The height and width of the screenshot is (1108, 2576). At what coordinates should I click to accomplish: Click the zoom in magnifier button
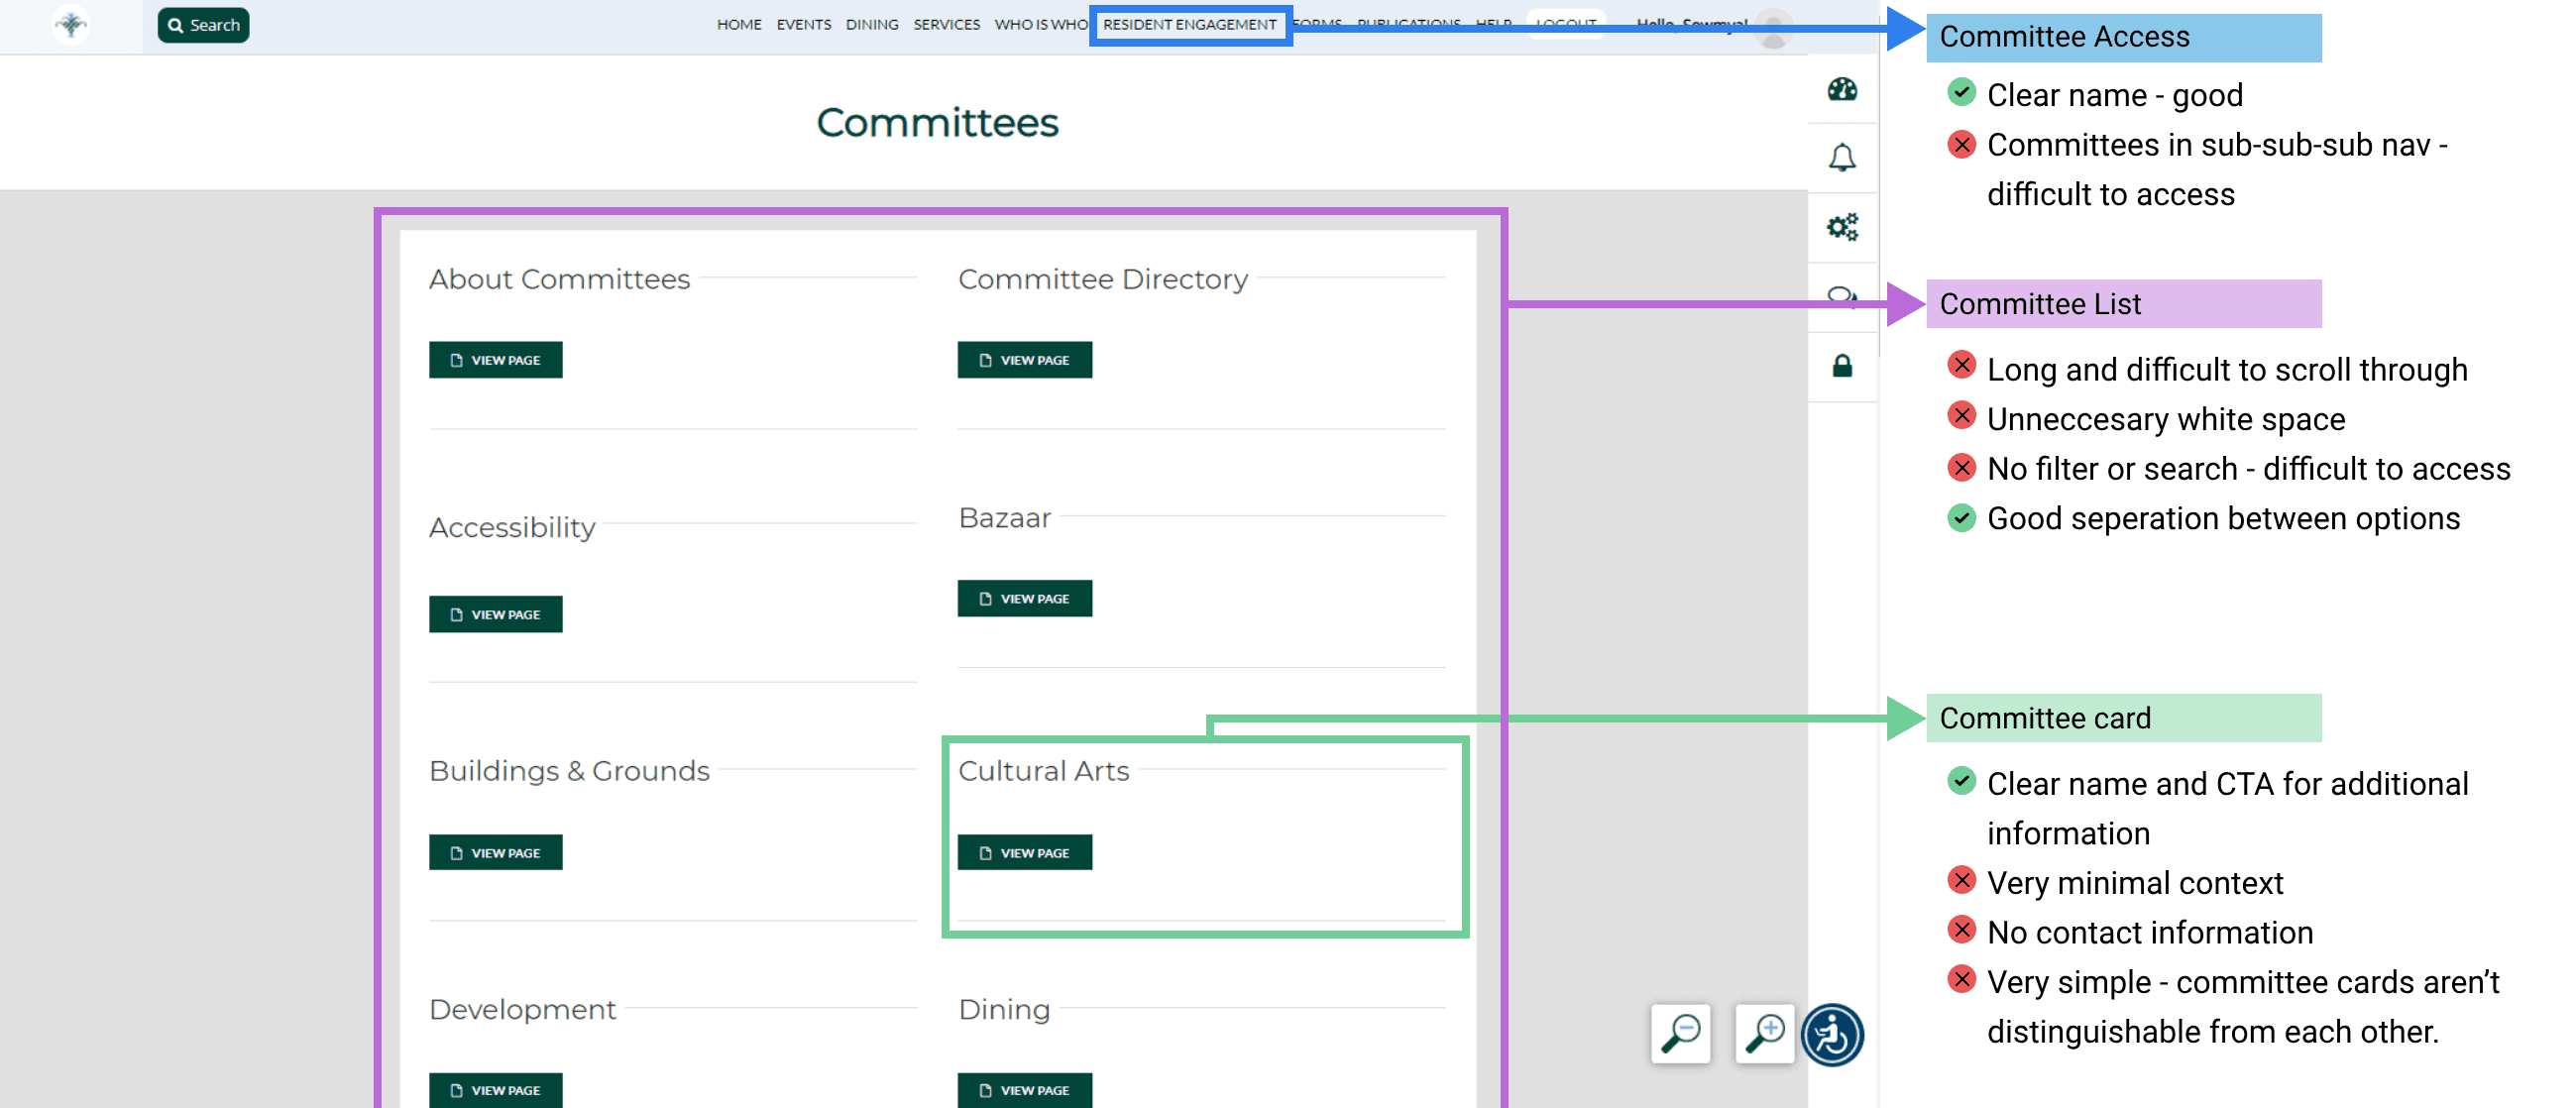click(x=1764, y=1033)
